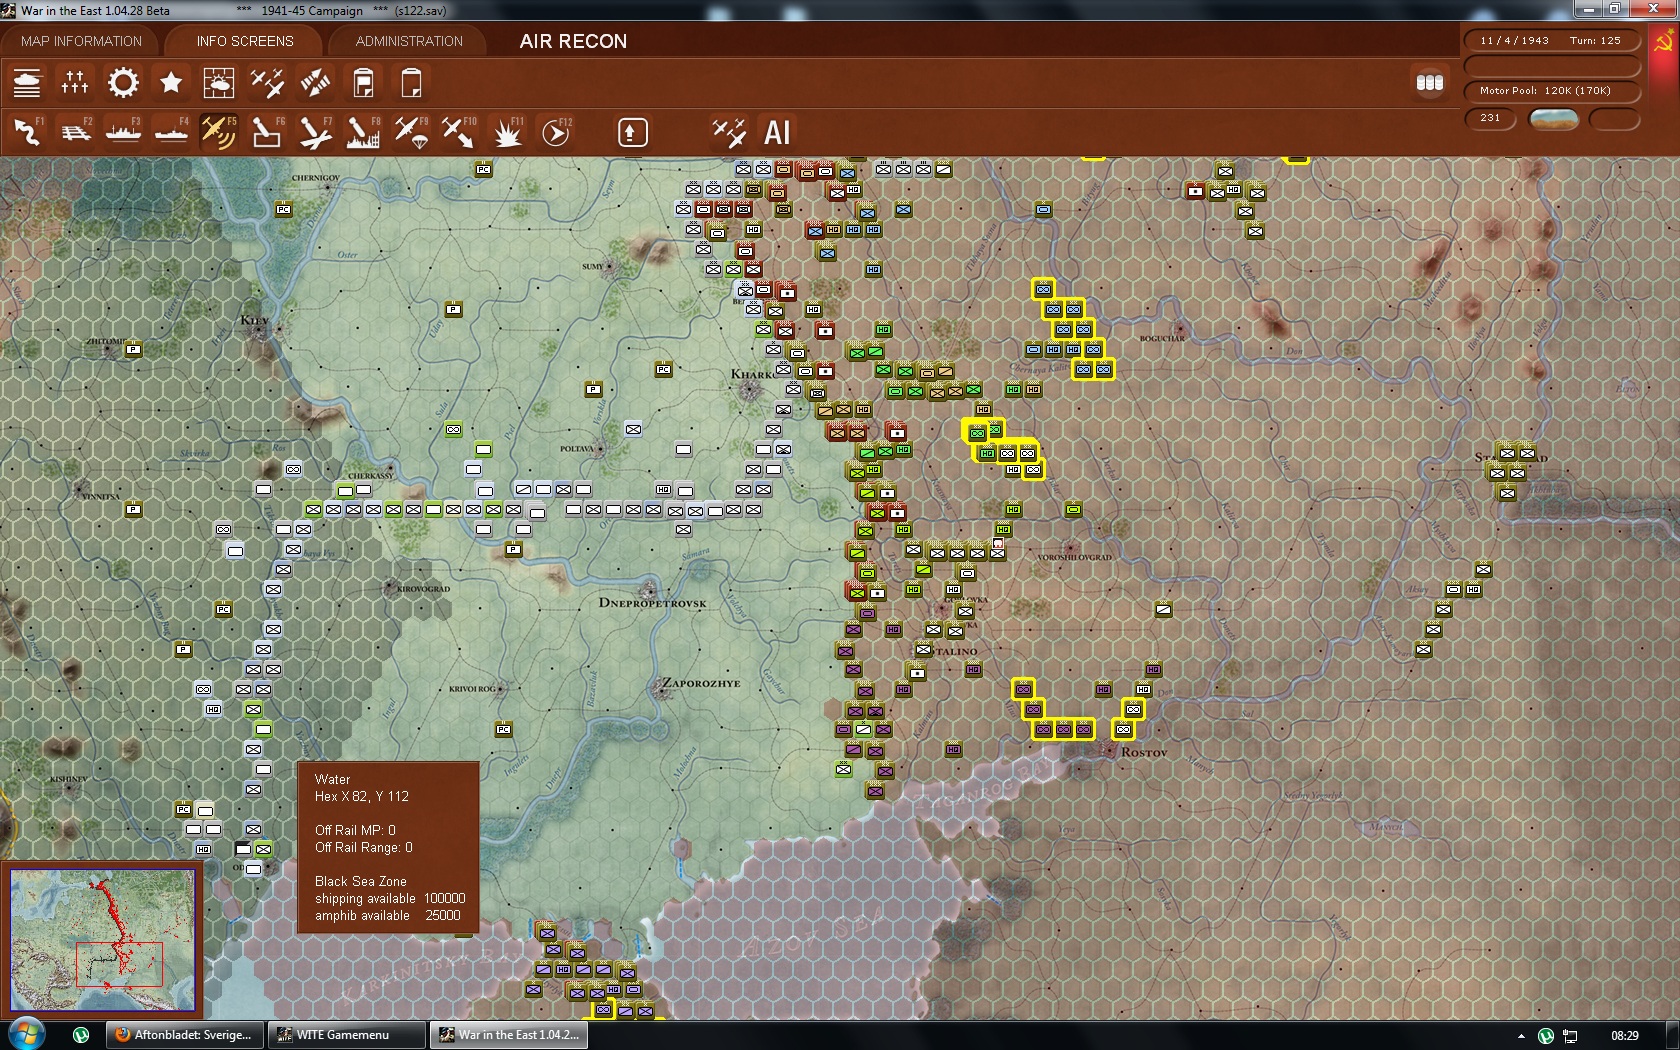Click the End Turn F12 button
Image resolution: width=1680 pixels, height=1050 pixels.
[556, 132]
